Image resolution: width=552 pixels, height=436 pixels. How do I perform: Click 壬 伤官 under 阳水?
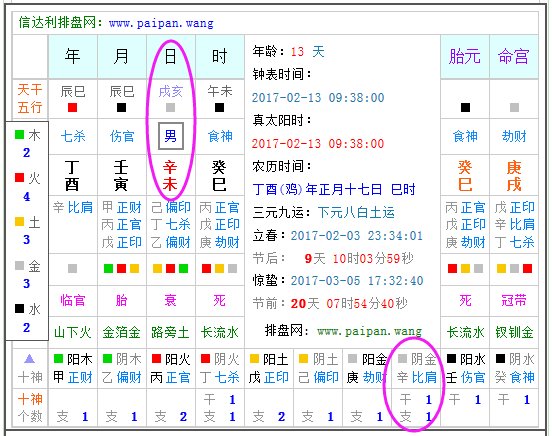tap(465, 378)
